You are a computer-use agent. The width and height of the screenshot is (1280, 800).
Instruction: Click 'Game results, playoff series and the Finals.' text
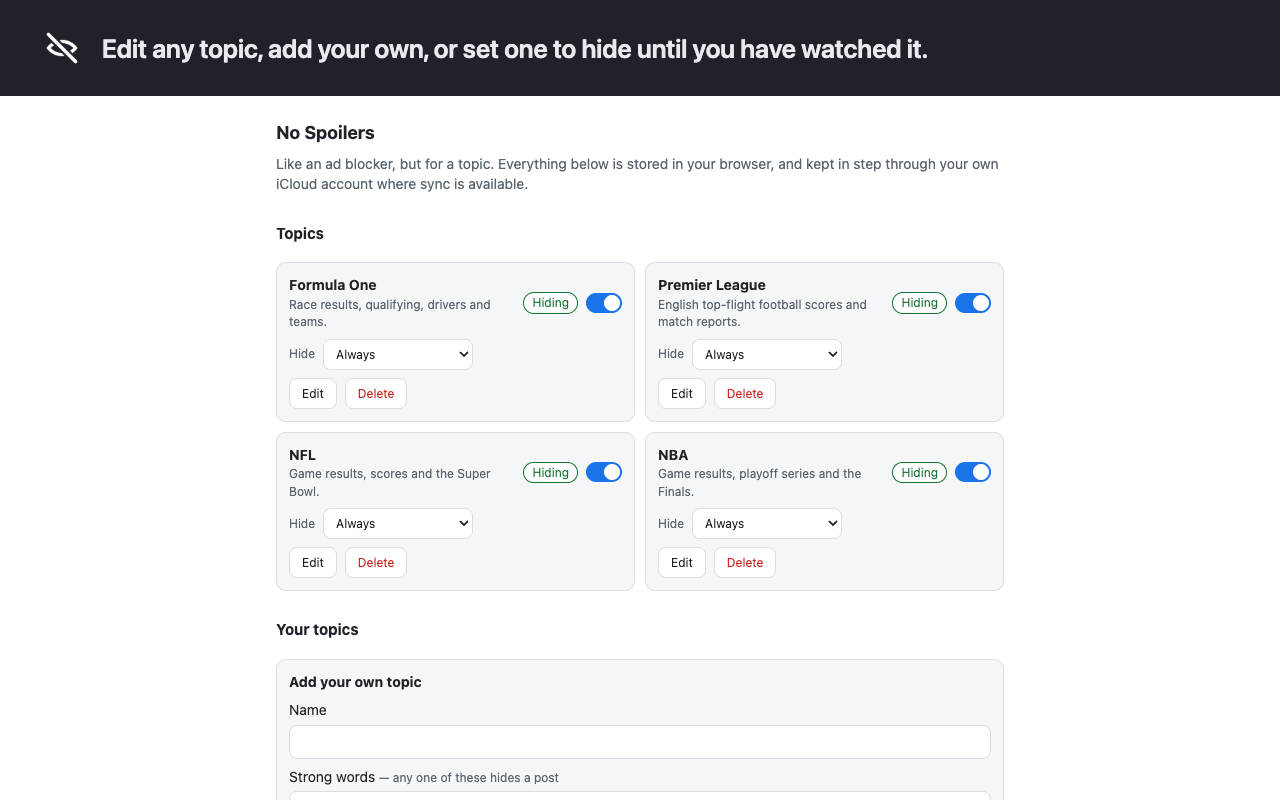[x=760, y=482]
